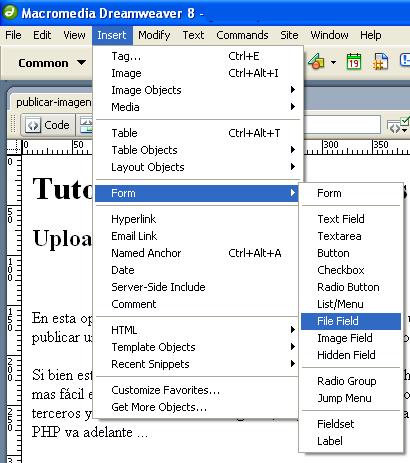Open the Commands menu

pos(242,35)
